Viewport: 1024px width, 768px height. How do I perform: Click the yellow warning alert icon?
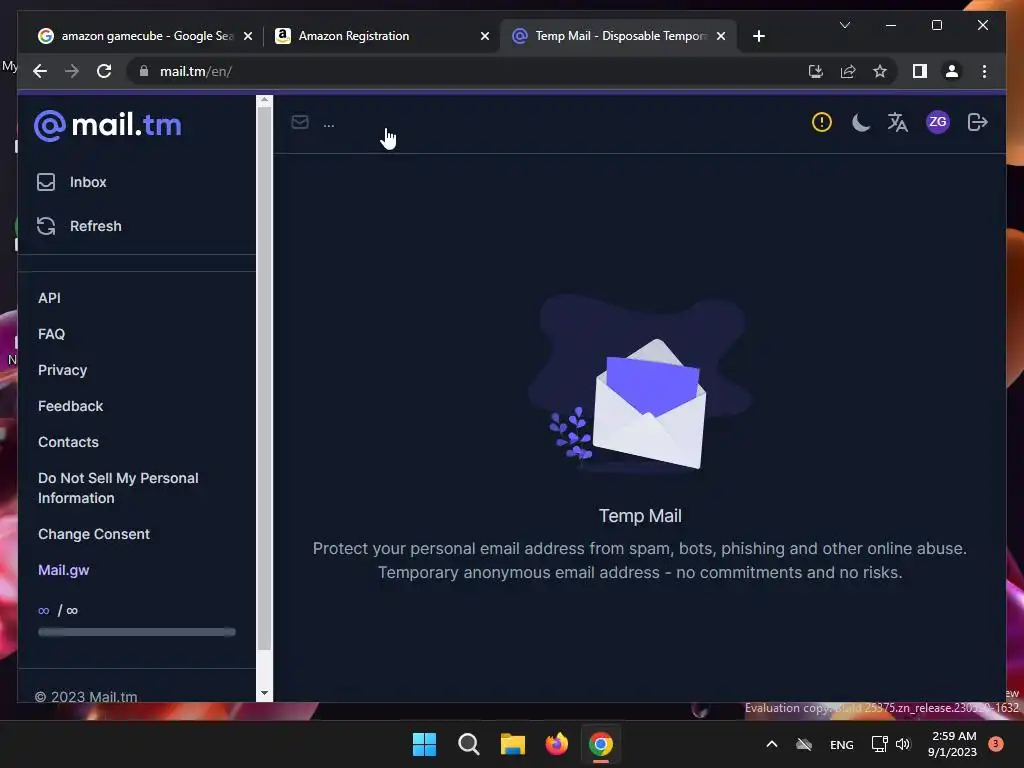[822, 122]
